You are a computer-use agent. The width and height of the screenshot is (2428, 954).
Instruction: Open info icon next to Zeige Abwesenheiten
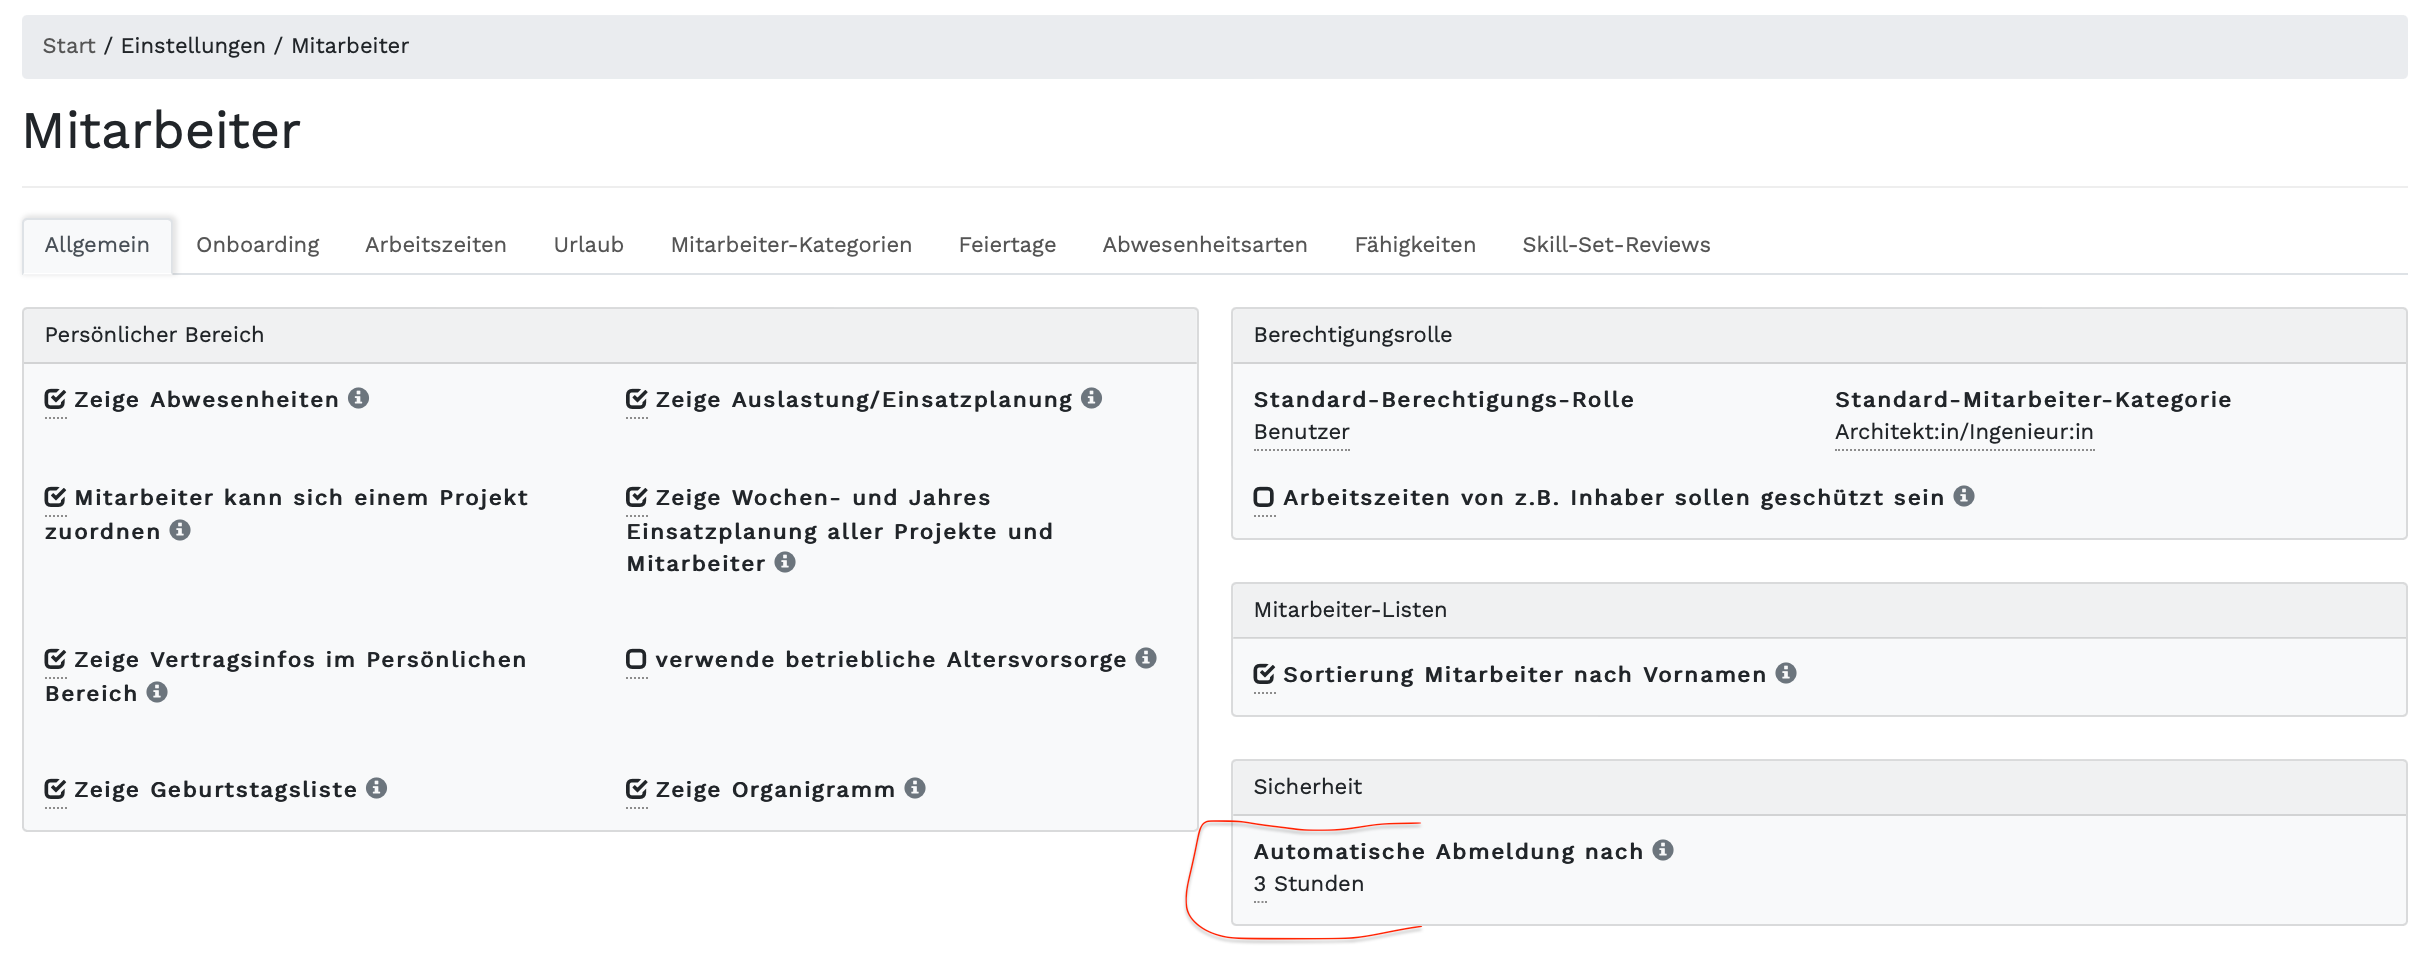click(x=358, y=398)
